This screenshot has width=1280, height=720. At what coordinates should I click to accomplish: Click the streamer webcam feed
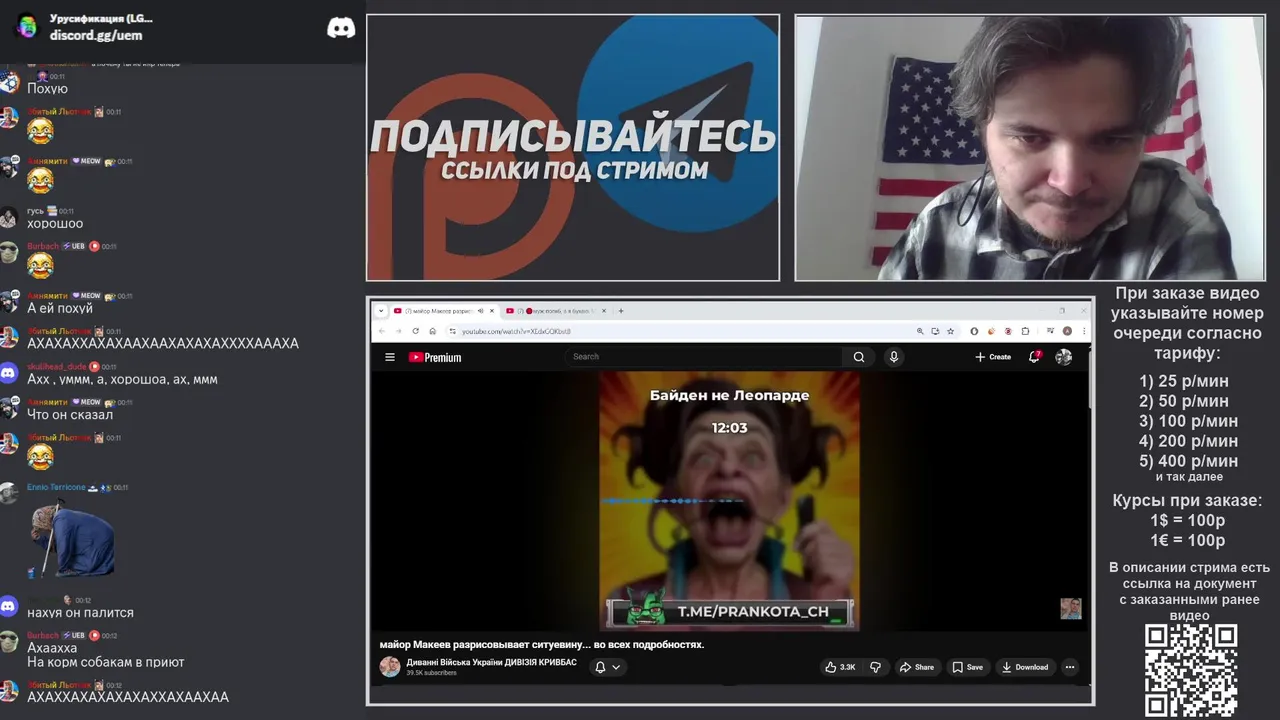(x=1030, y=148)
